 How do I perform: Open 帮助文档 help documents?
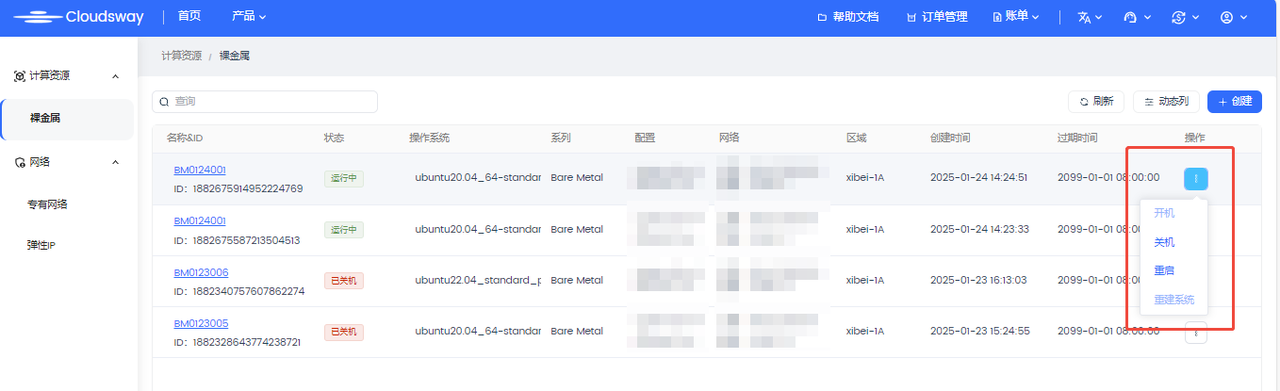848,17
